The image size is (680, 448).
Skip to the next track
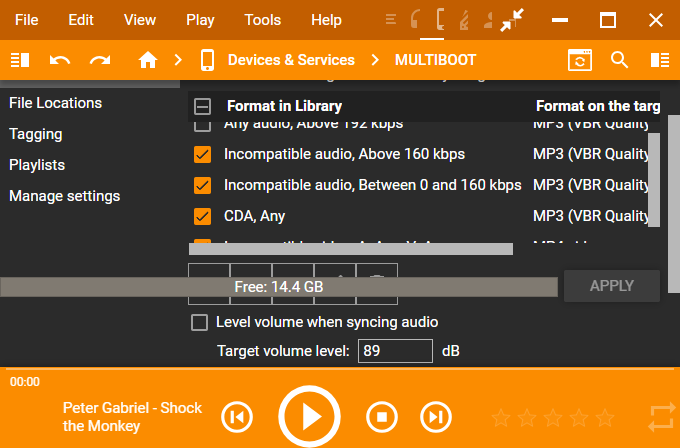coord(434,416)
